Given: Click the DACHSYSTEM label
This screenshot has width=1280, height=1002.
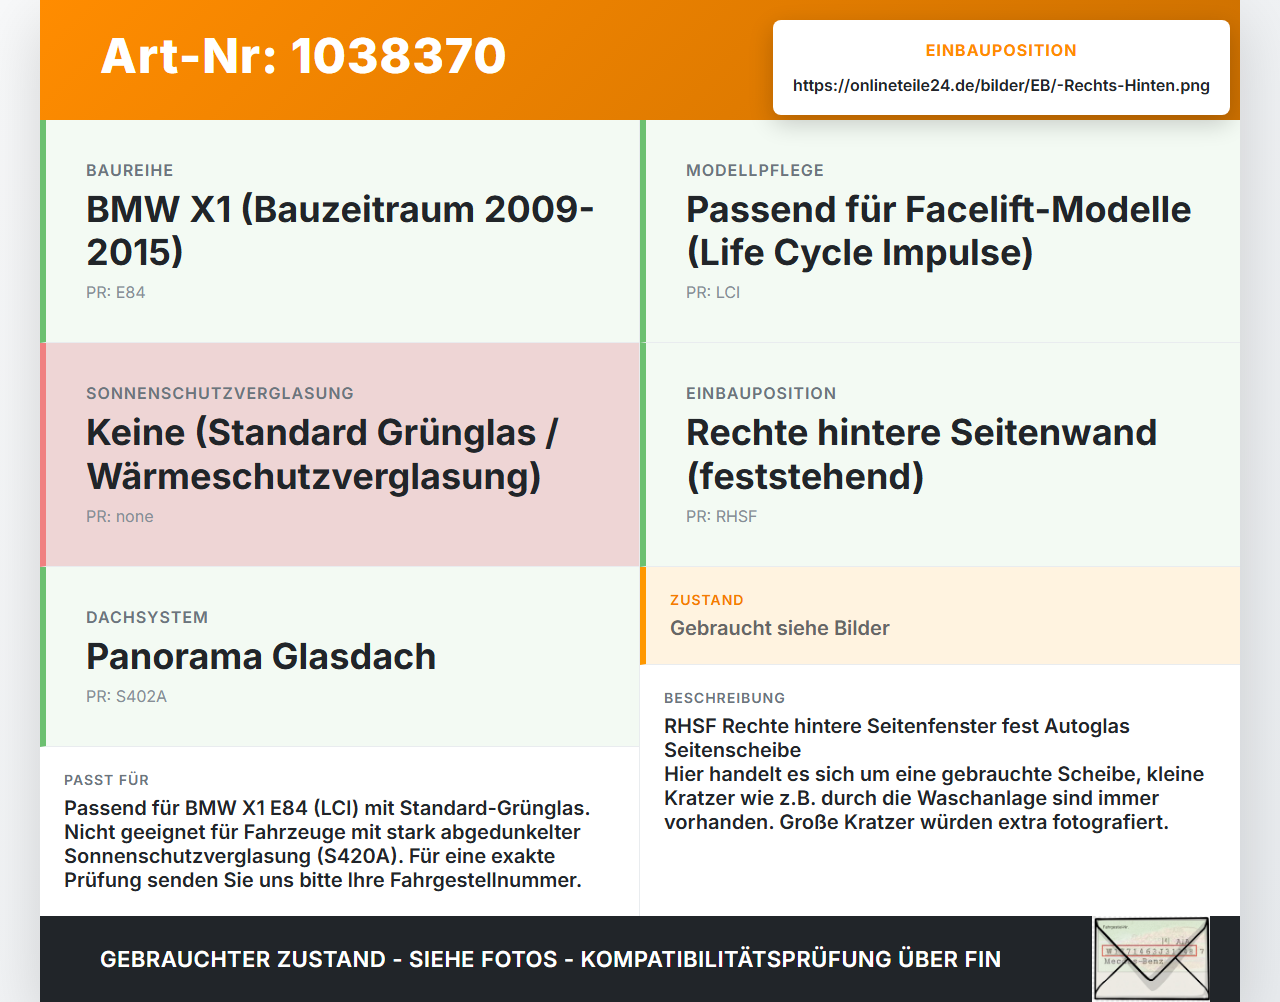Looking at the screenshot, I should [147, 617].
